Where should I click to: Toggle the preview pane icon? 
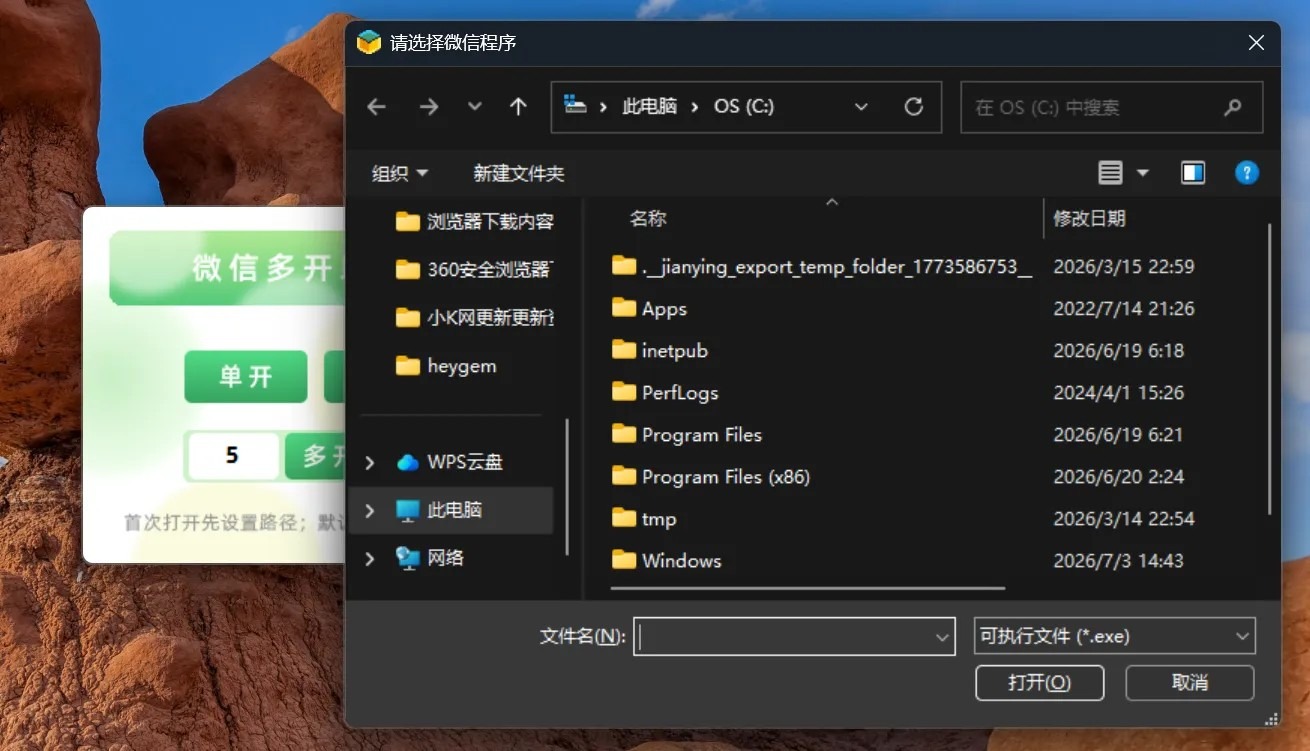(1193, 173)
